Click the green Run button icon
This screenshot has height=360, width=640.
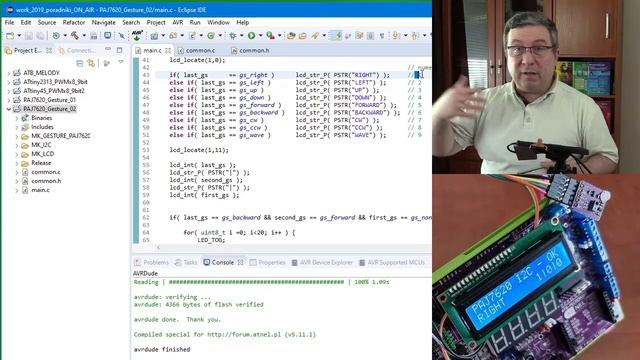pos(251,36)
